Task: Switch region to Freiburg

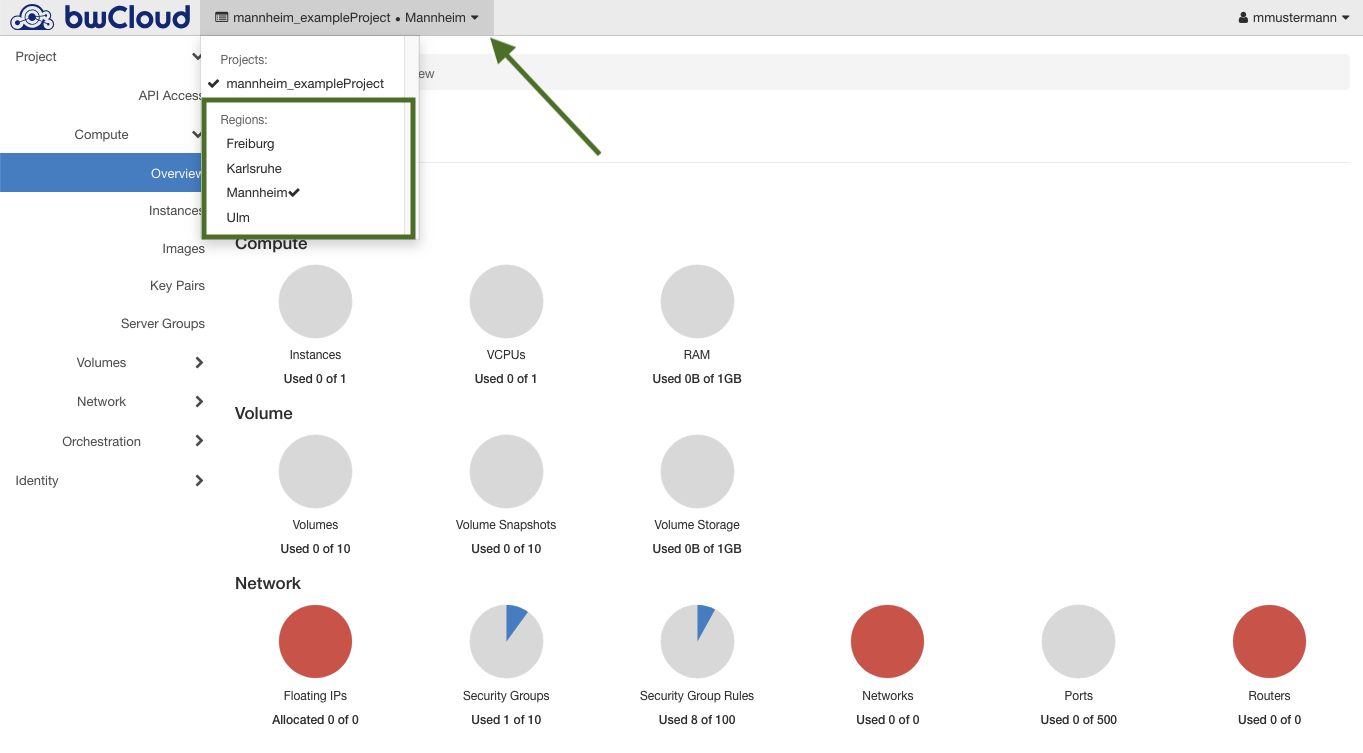Action: tap(250, 144)
